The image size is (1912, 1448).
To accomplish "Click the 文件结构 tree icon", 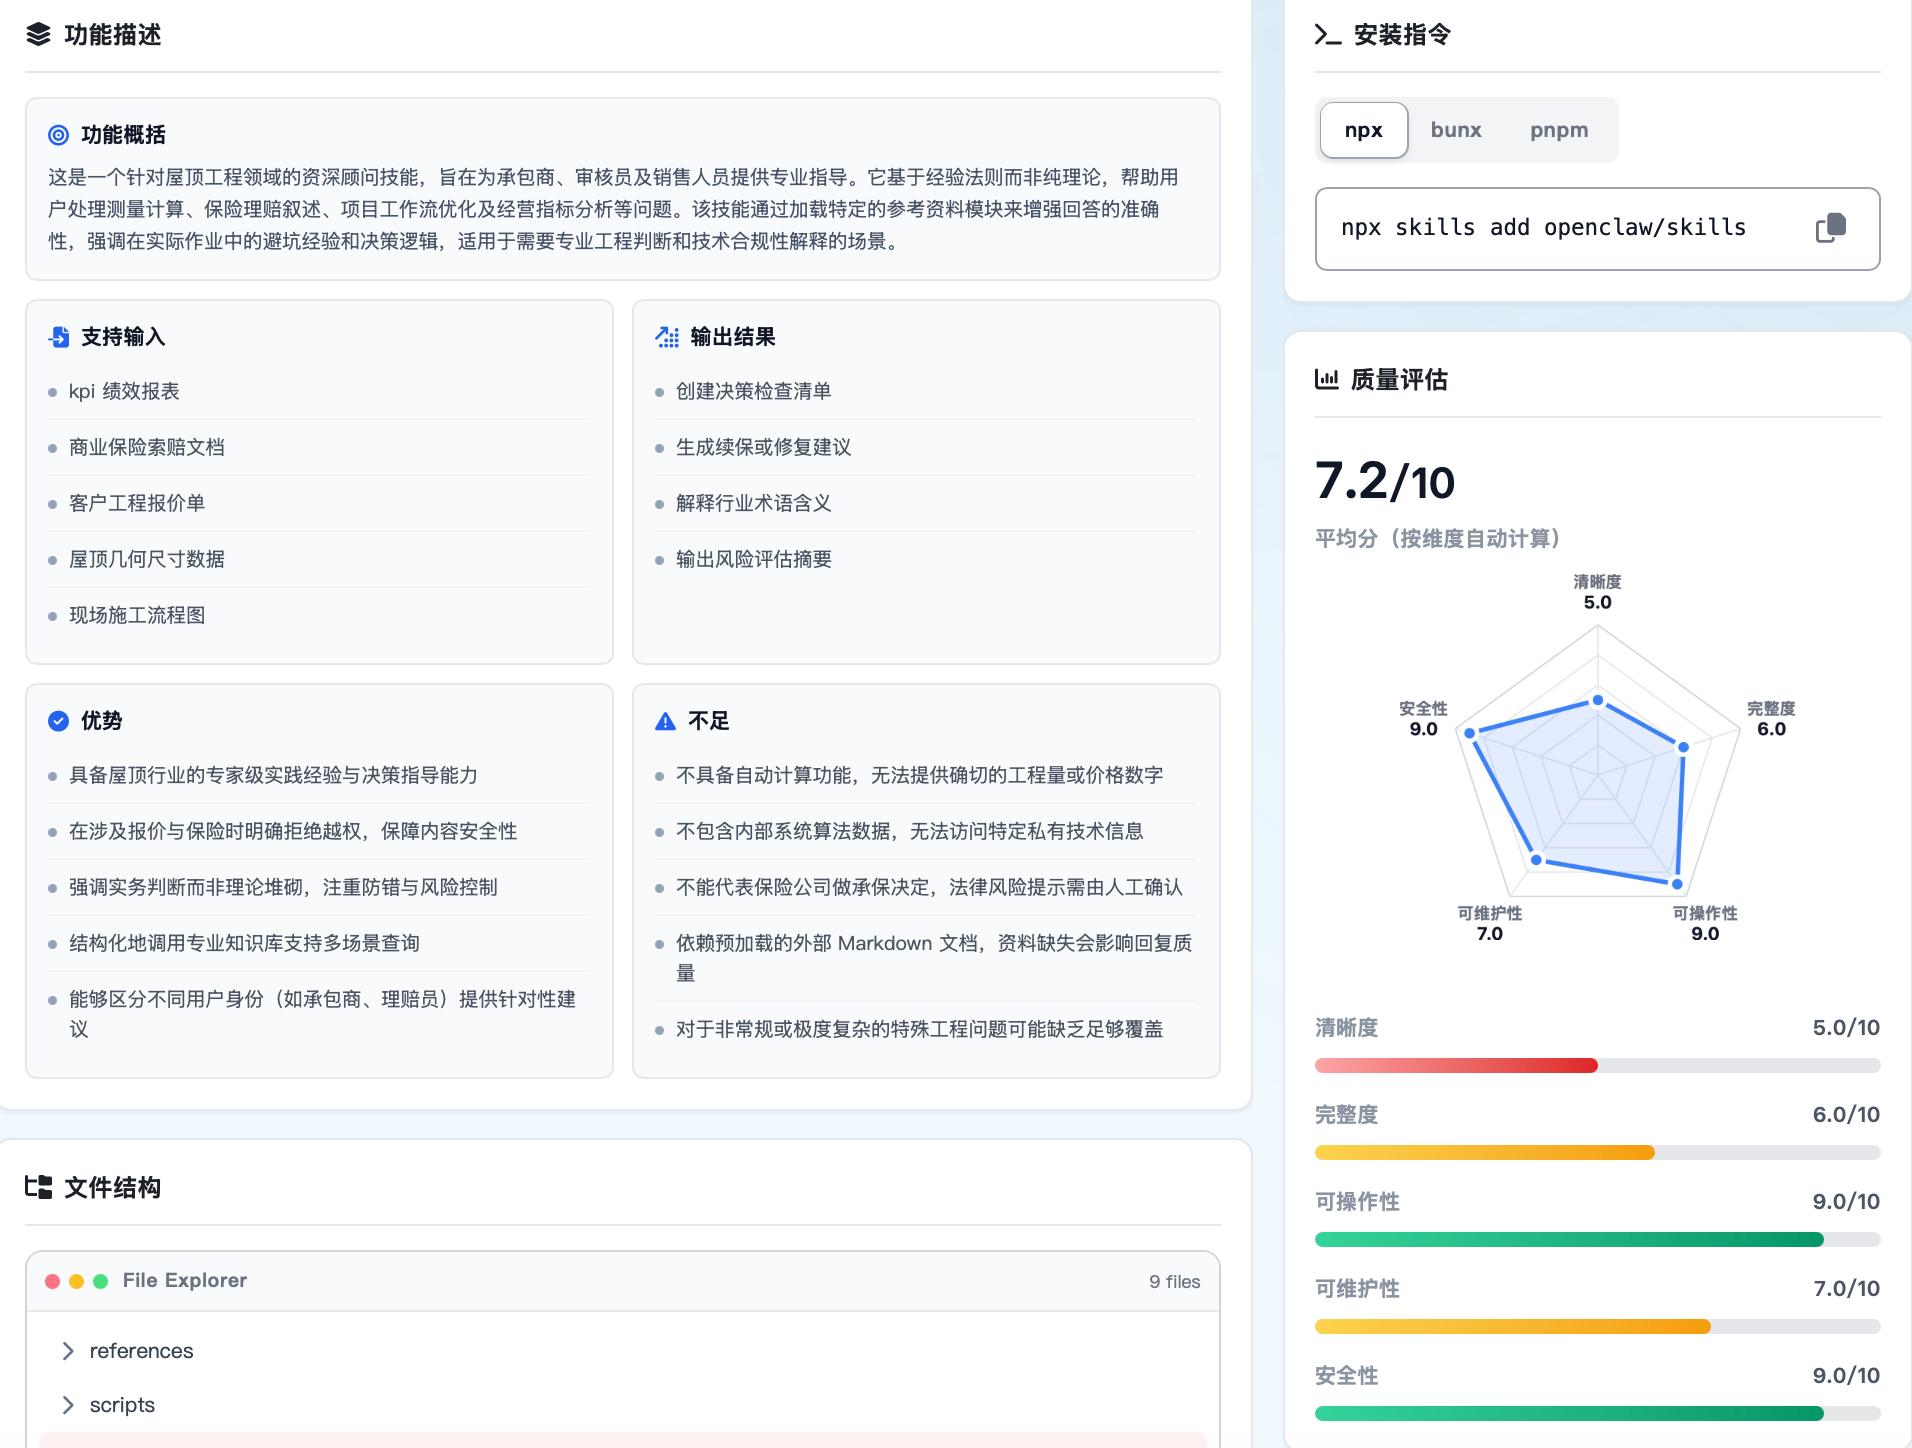I will pos(37,1188).
